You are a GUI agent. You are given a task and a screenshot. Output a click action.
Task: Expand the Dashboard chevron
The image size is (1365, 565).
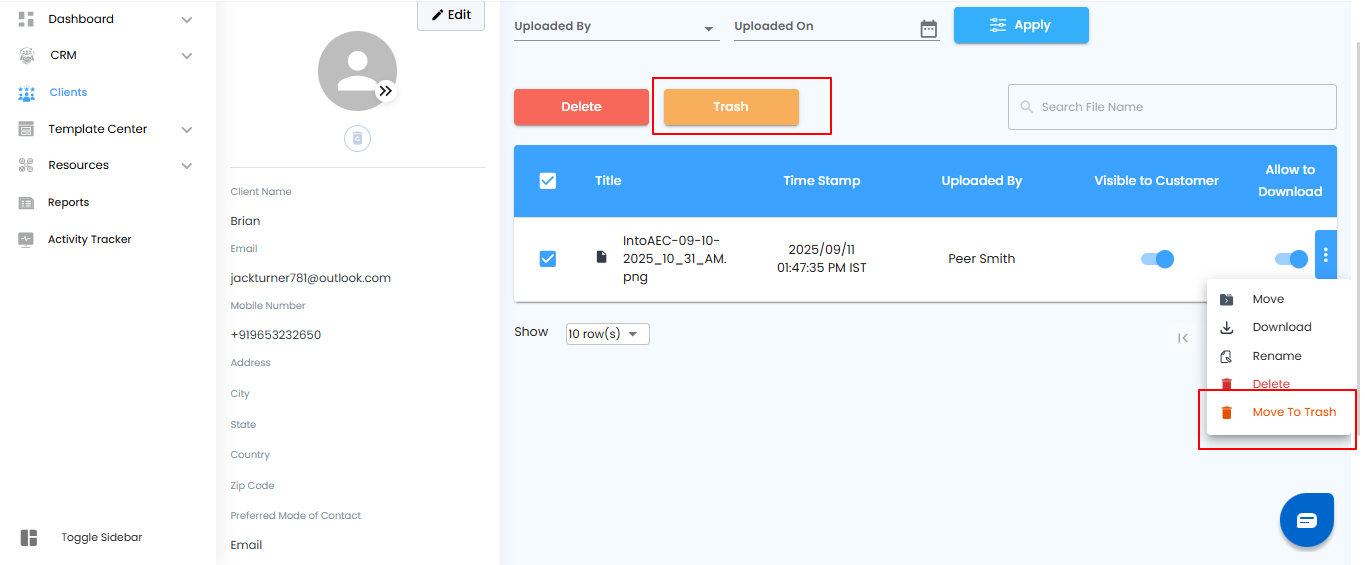tap(186, 20)
